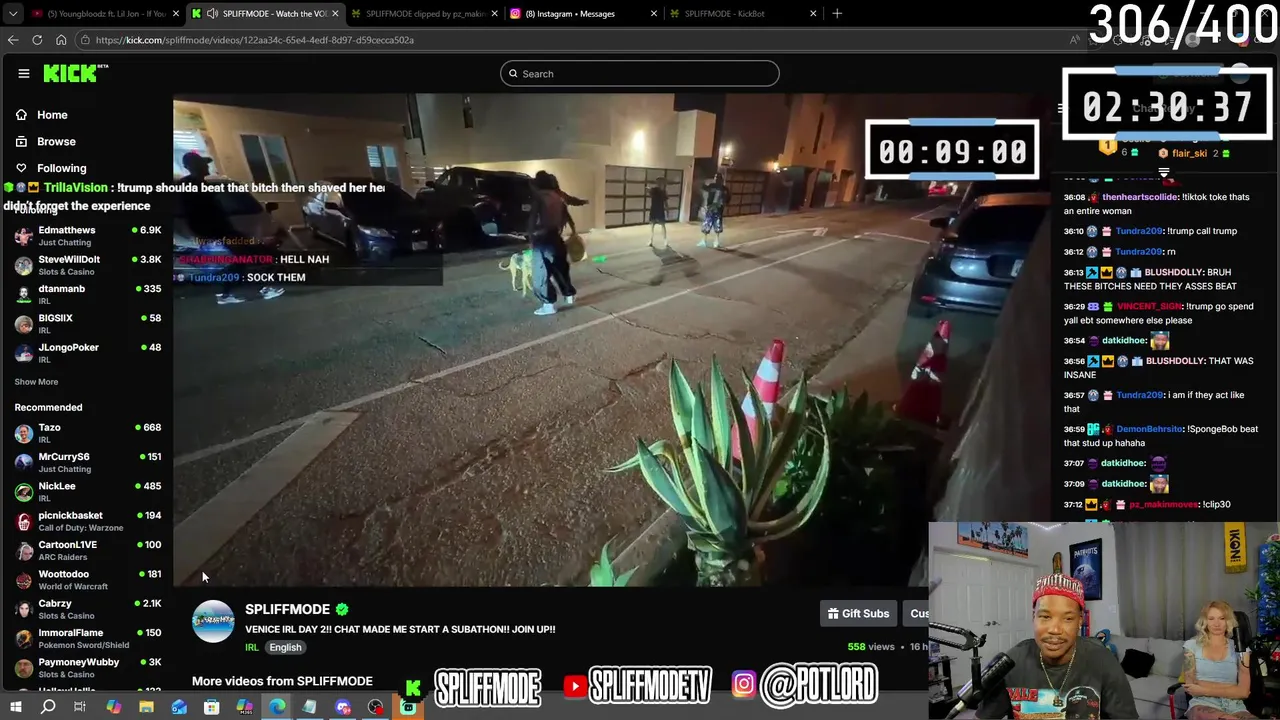Click the browser home icon

pyautogui.click(x=61, y=40)
